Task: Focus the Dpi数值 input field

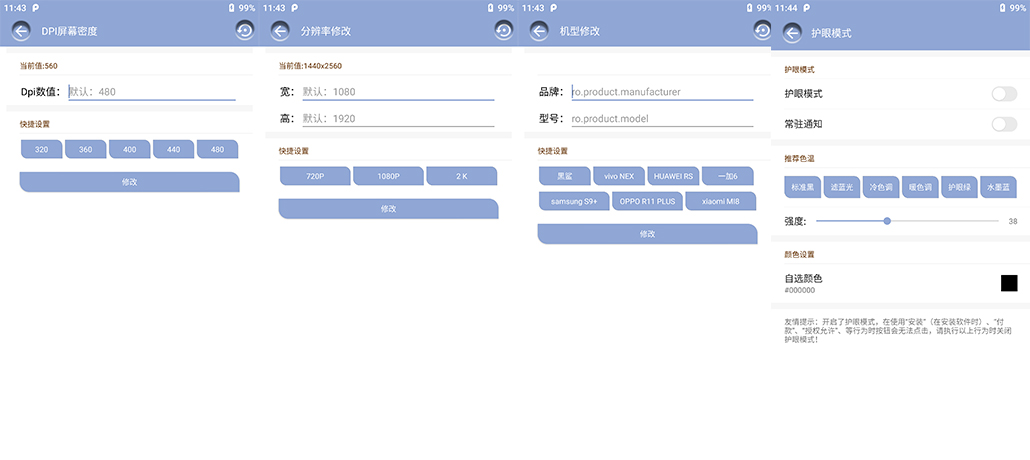Action: tap(151, 92)
